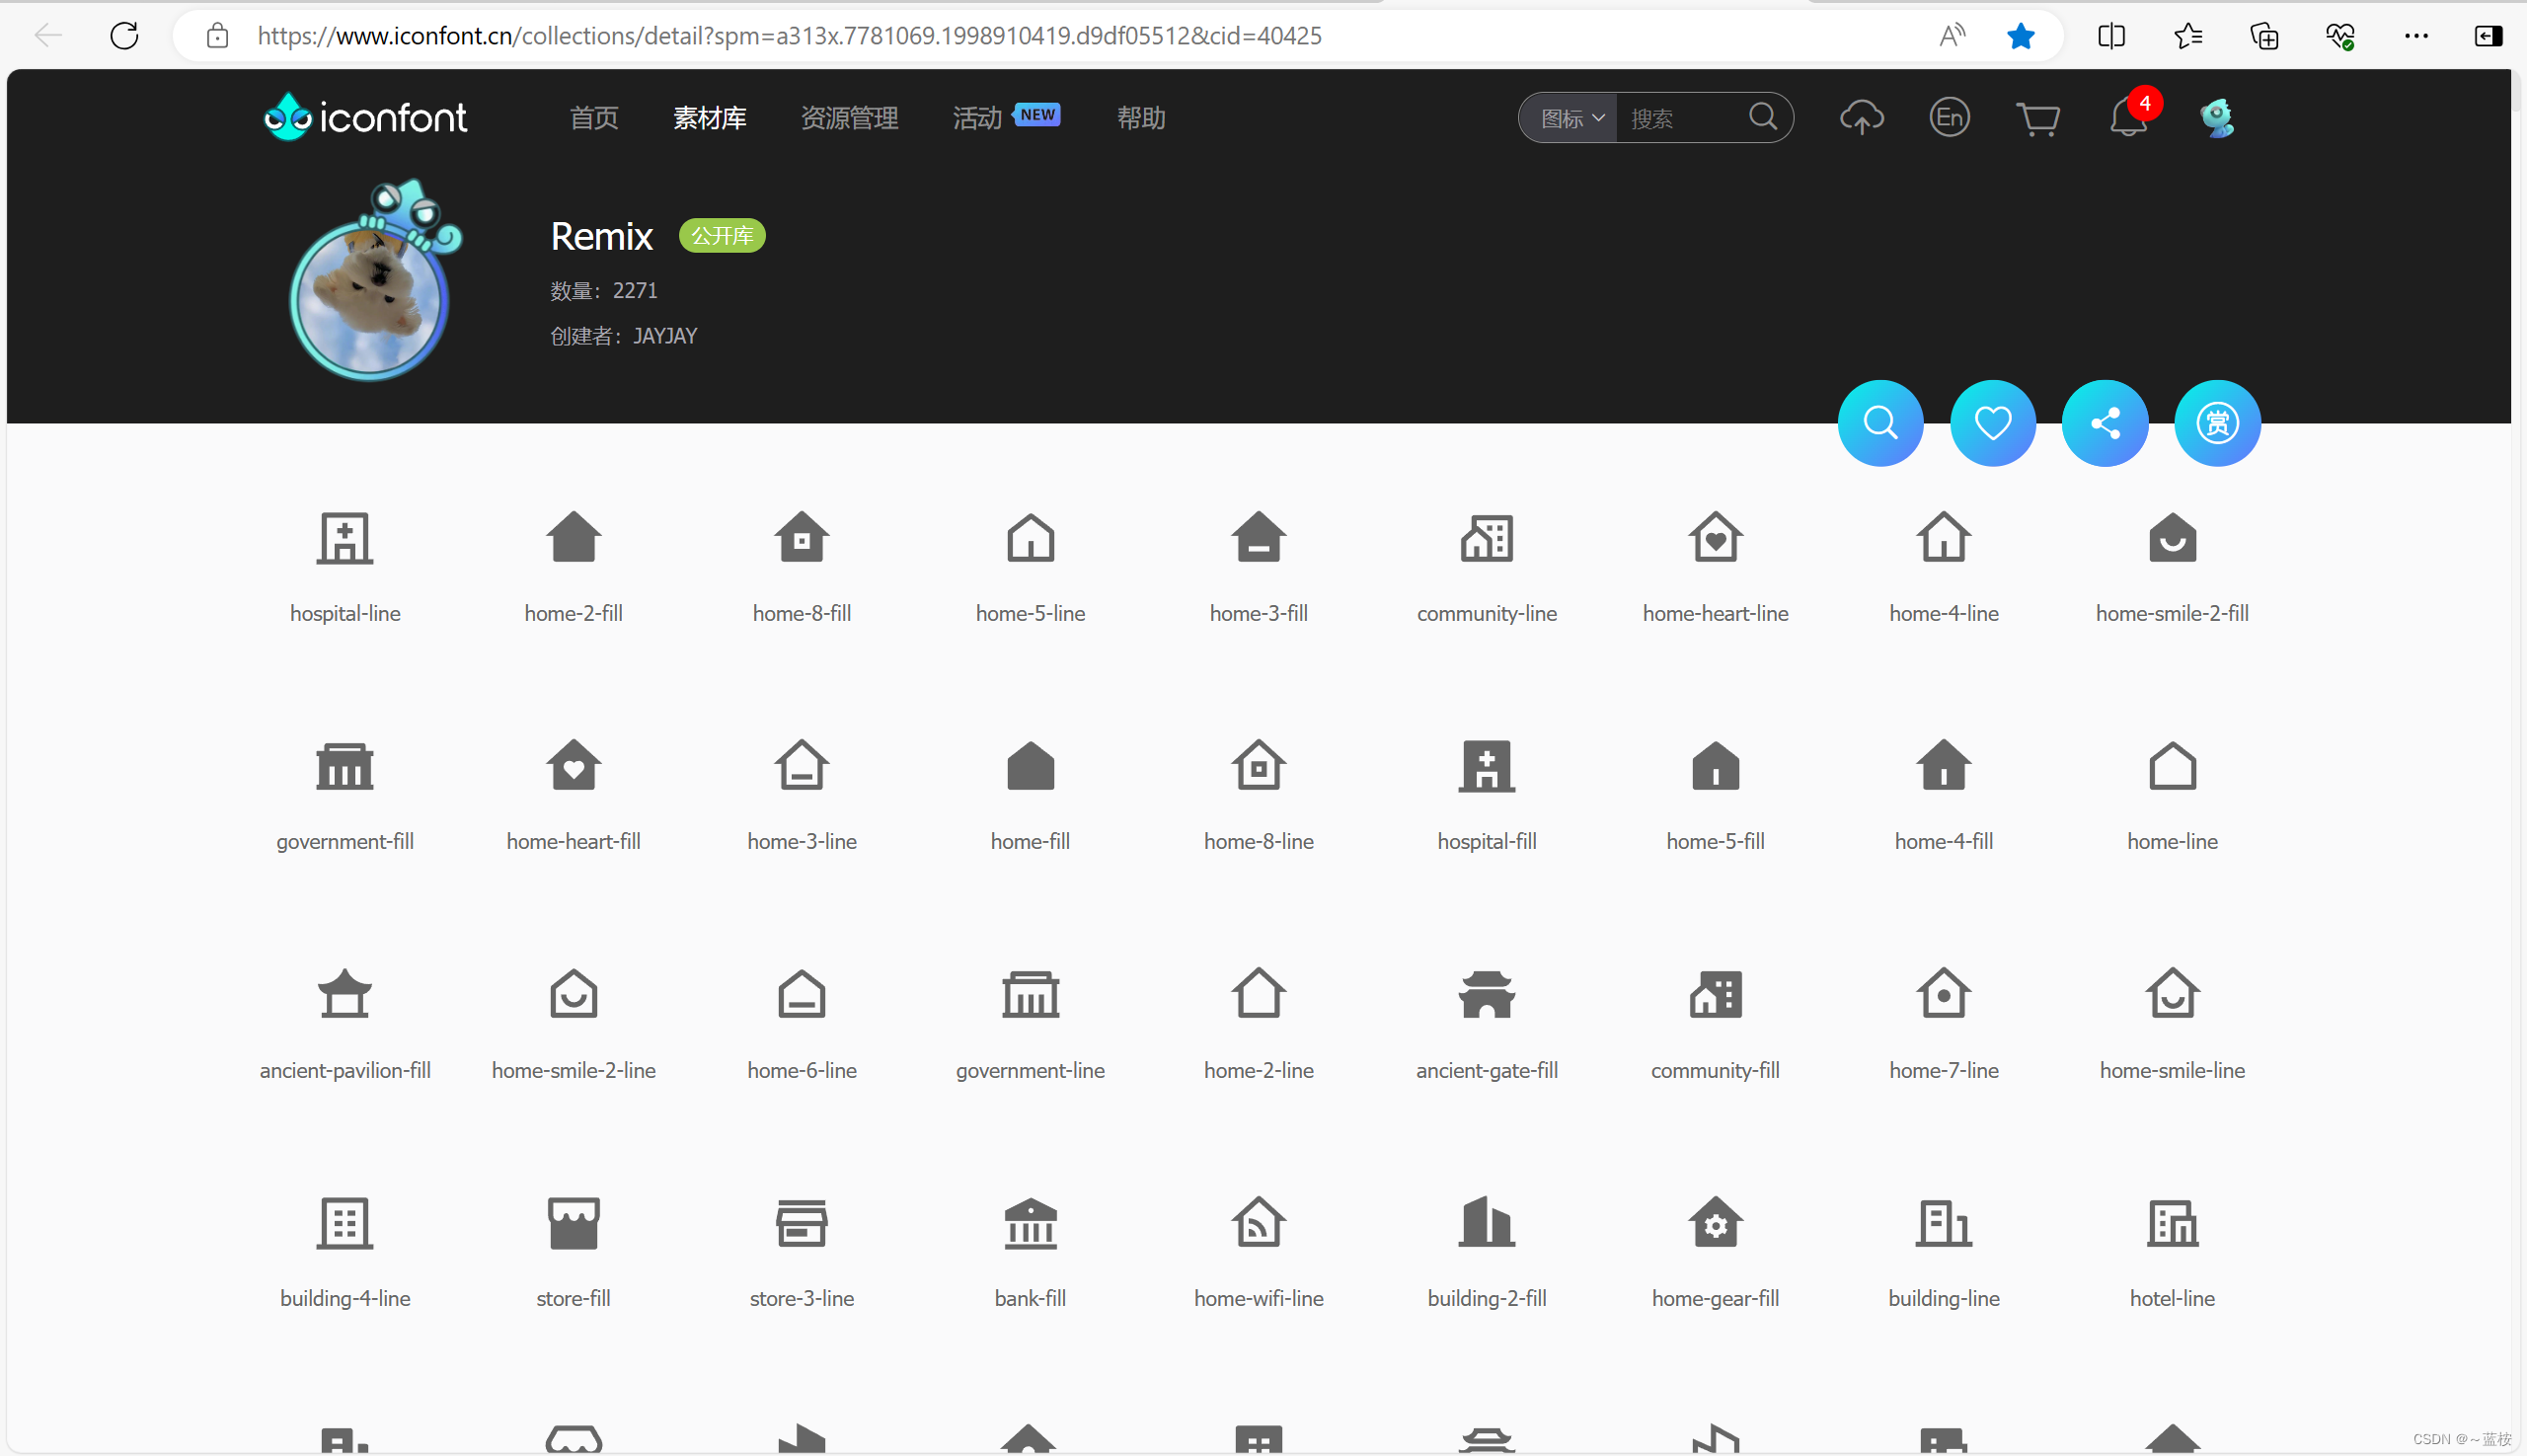Select the government-fill icon
Viewport: 2527px width, 1456px height.
pyautogui.click(x=345, y=766)
